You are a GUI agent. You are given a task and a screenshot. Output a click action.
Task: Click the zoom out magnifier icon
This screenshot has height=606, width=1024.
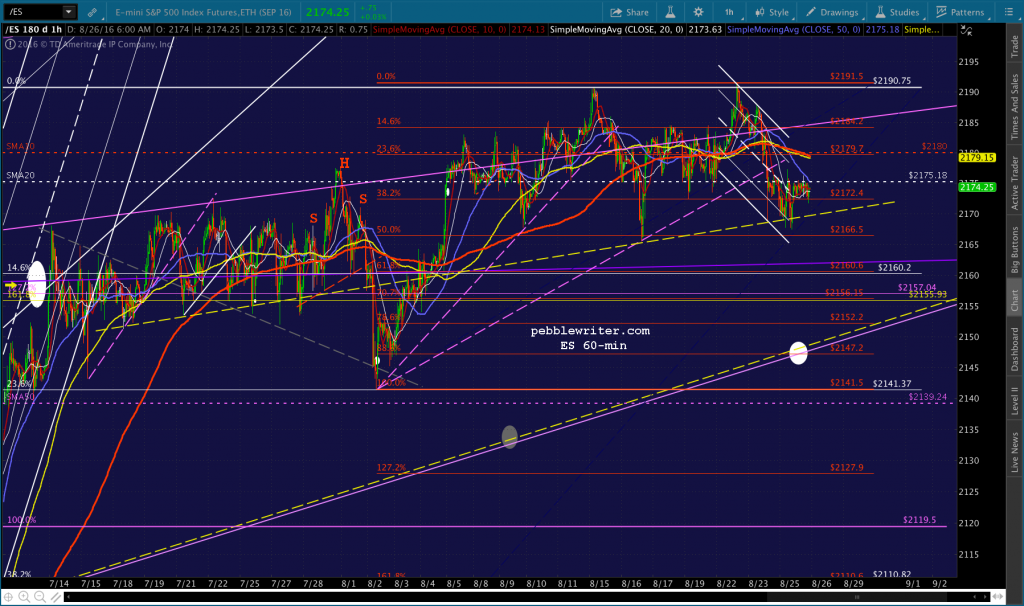click(40, 597)
